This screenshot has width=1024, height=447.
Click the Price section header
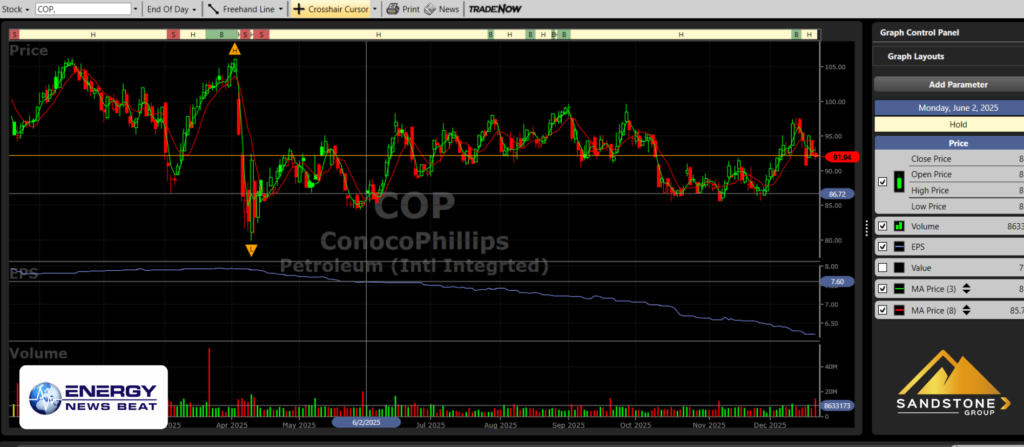click(950, 143)
